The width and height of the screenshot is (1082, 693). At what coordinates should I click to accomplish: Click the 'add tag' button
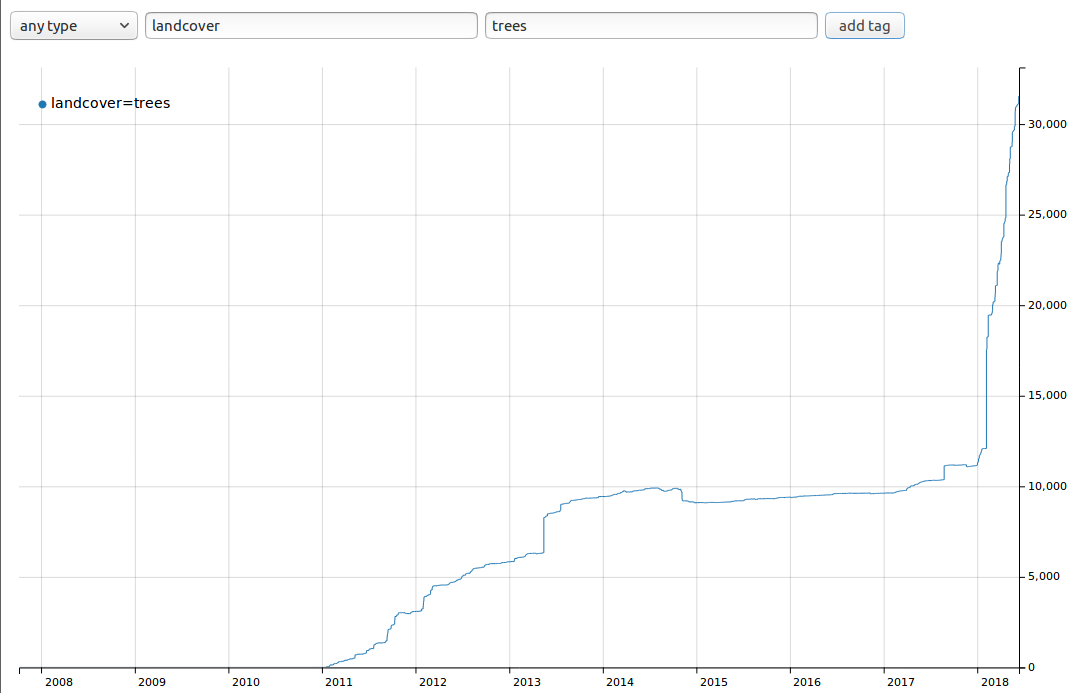(864, 26)
